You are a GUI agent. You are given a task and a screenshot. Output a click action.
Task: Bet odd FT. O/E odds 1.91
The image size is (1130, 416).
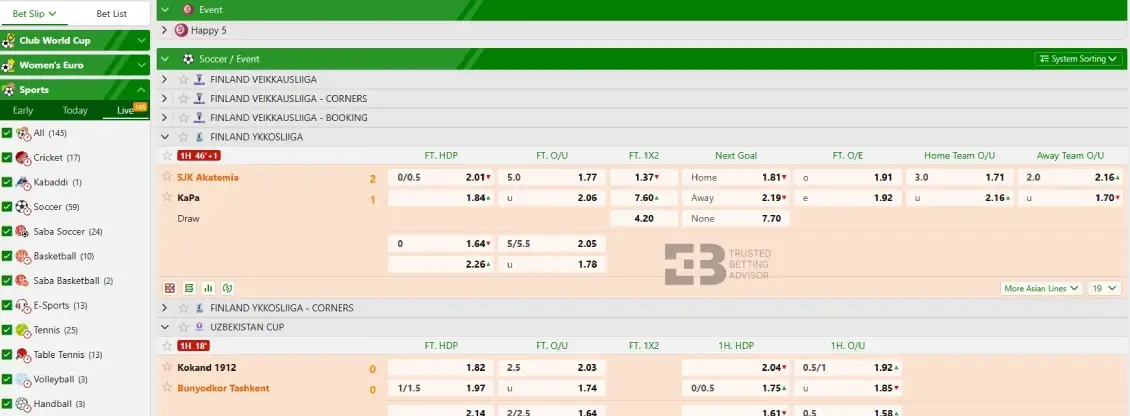[x=848, y=177]
